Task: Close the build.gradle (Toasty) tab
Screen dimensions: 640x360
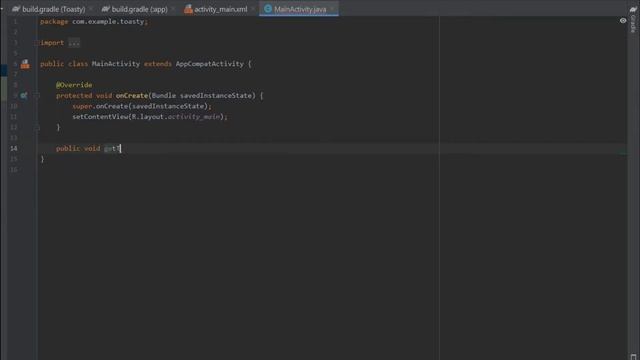Action: pos(91,9)
